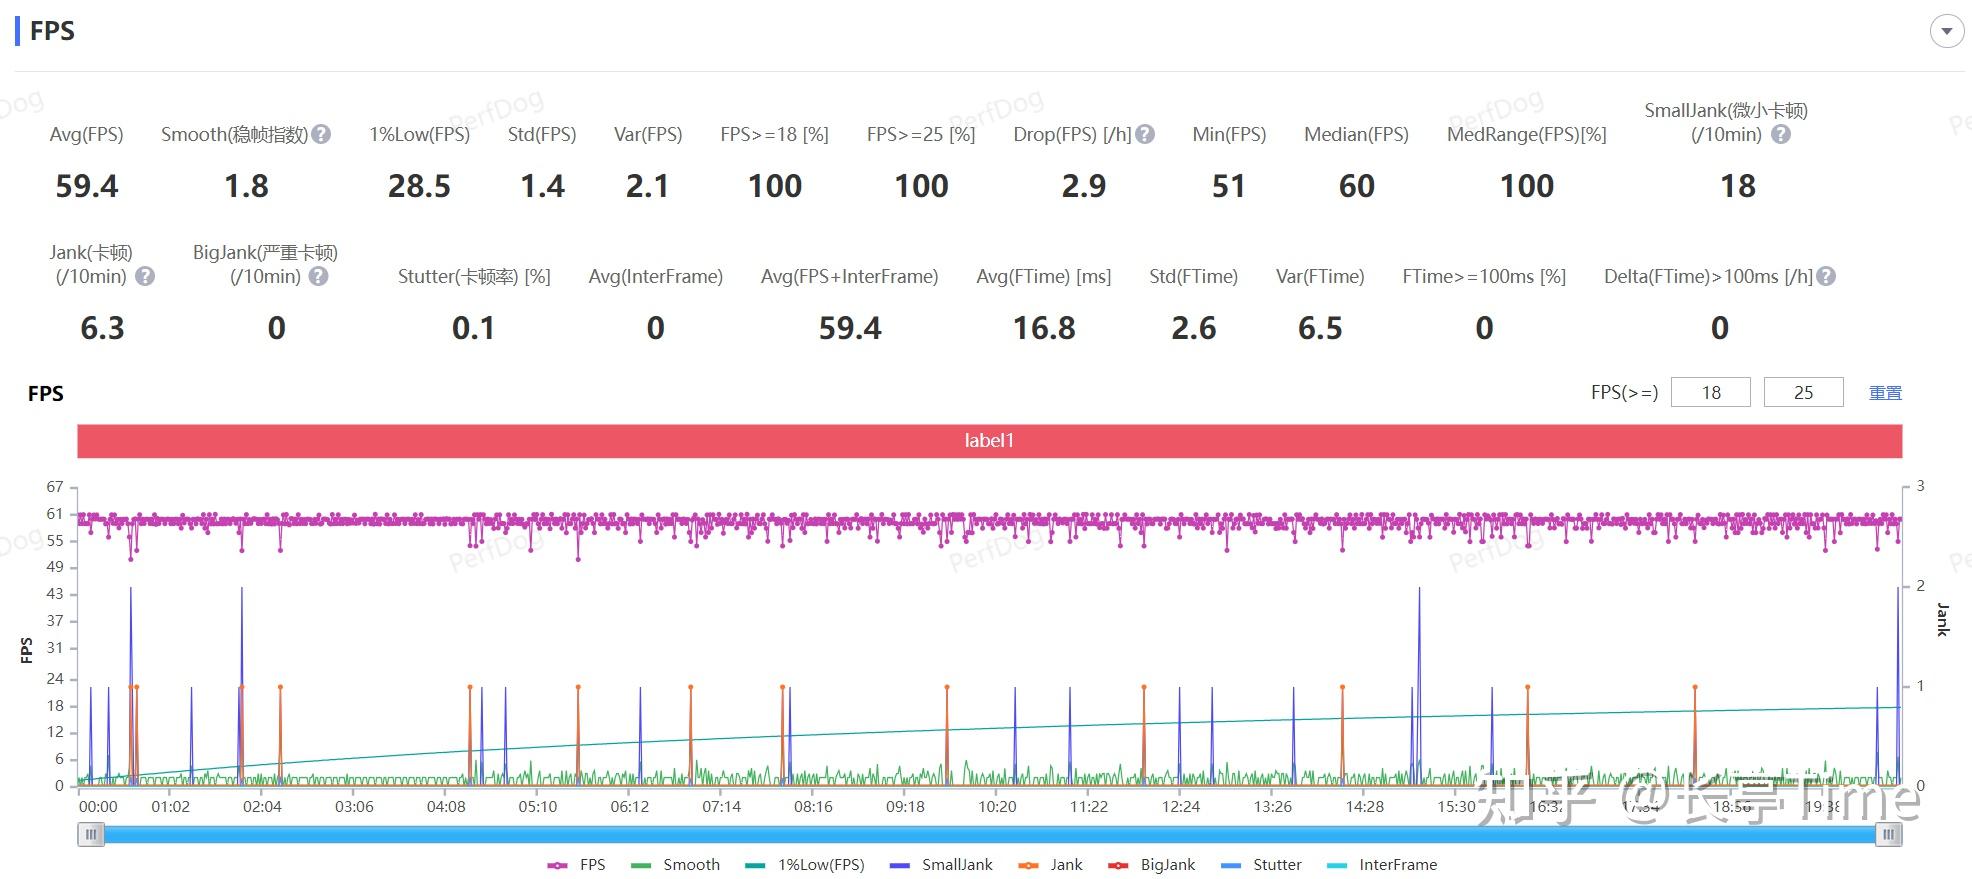Image resolution: width=1972 pixels, height=879 pixels.
Task: Toggle the FPS series in the chart legend
Action: click(x=577, y=865)
